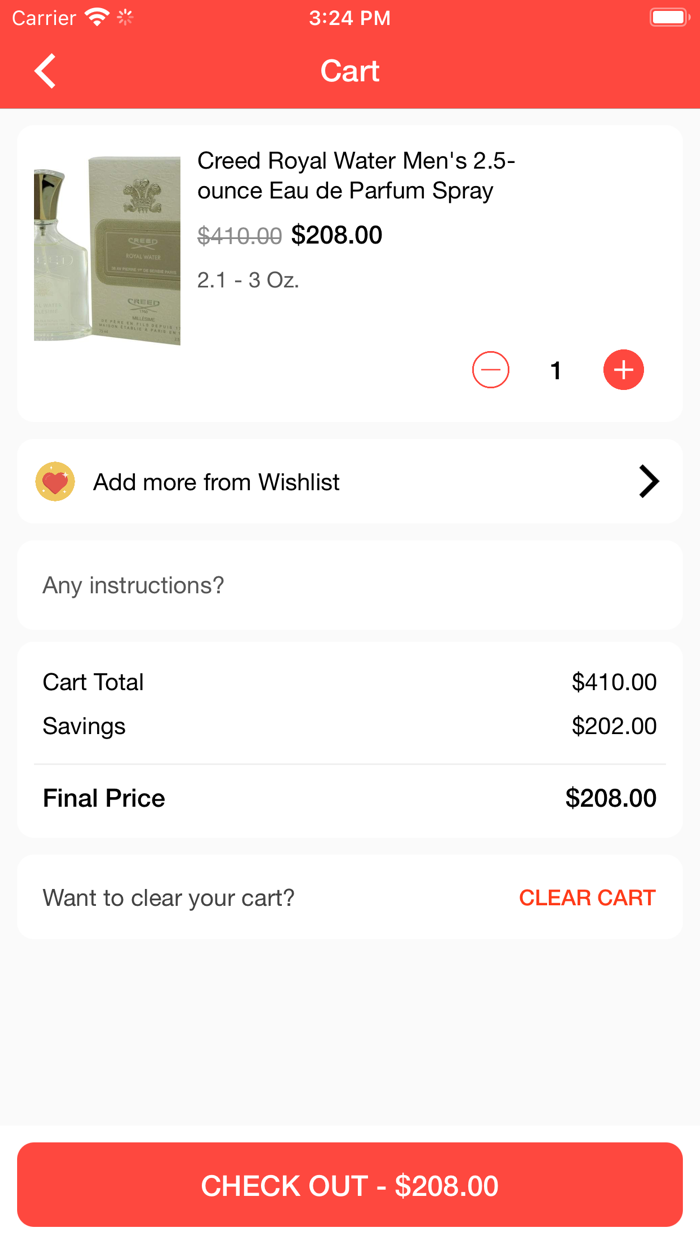The image size is (700, 1244).
Task: Tap the wishlist heart icon
Action: coord(55,482)
